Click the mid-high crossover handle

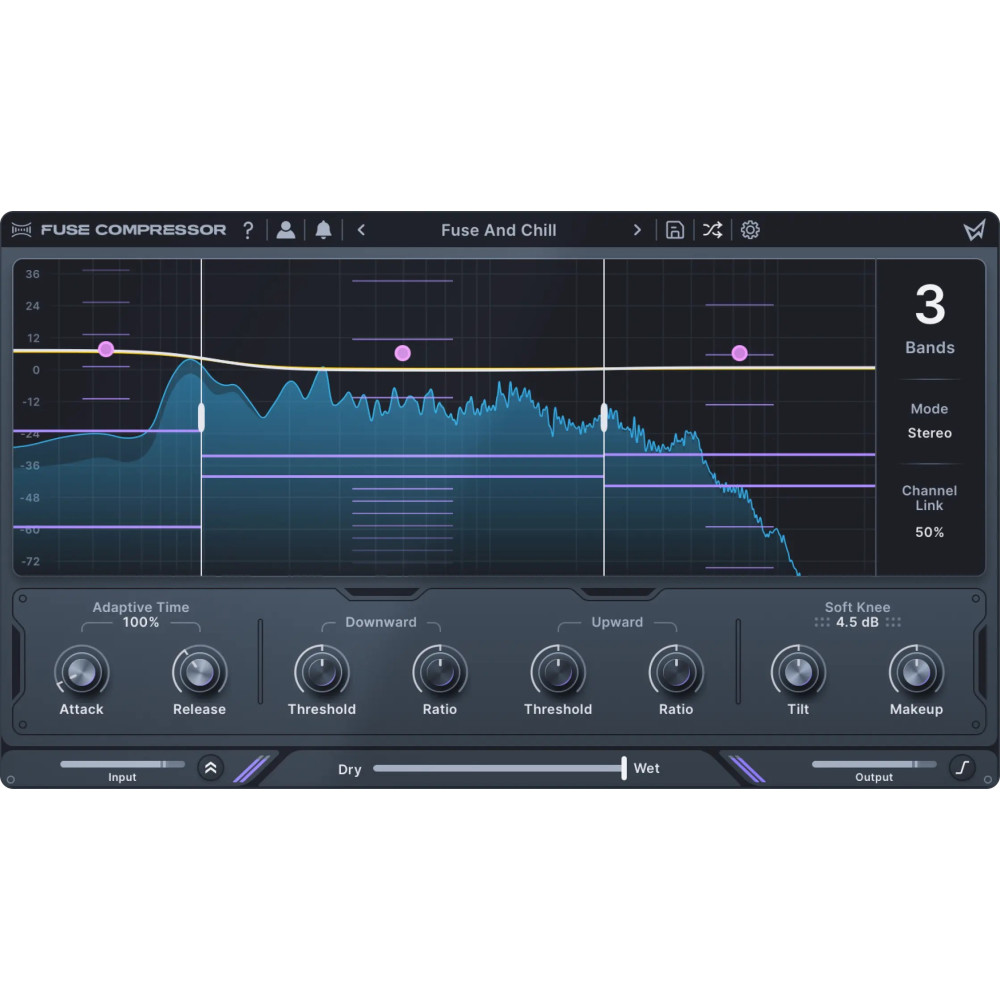click(x=604, y=417)
